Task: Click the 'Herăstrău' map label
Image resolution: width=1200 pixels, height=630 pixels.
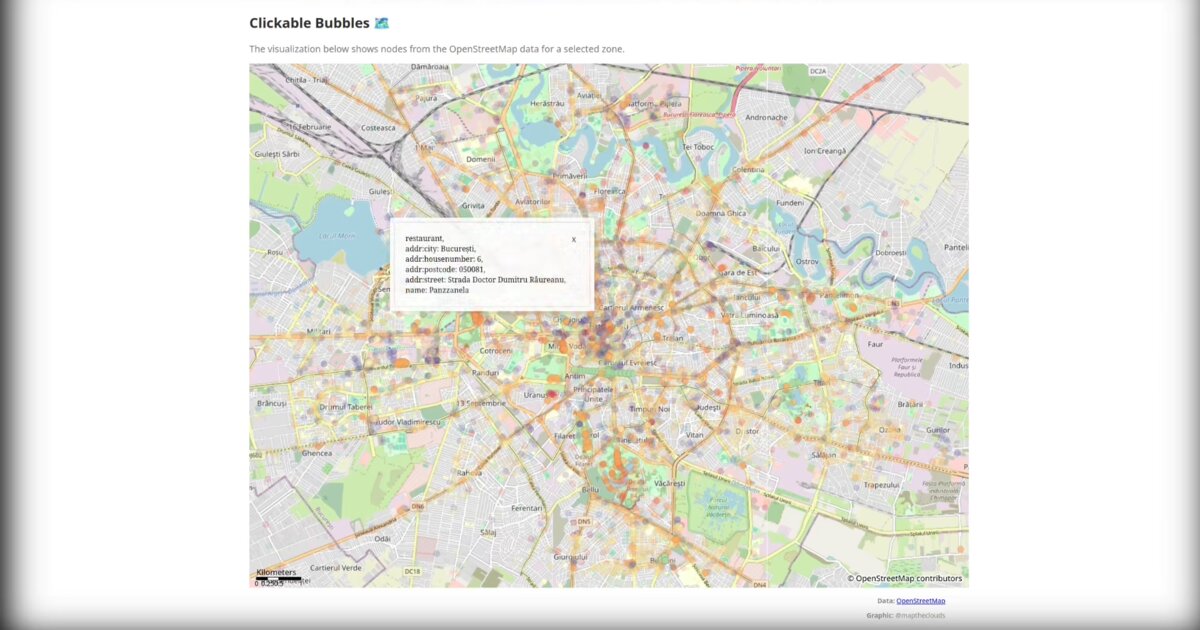Action: (548, 103)
